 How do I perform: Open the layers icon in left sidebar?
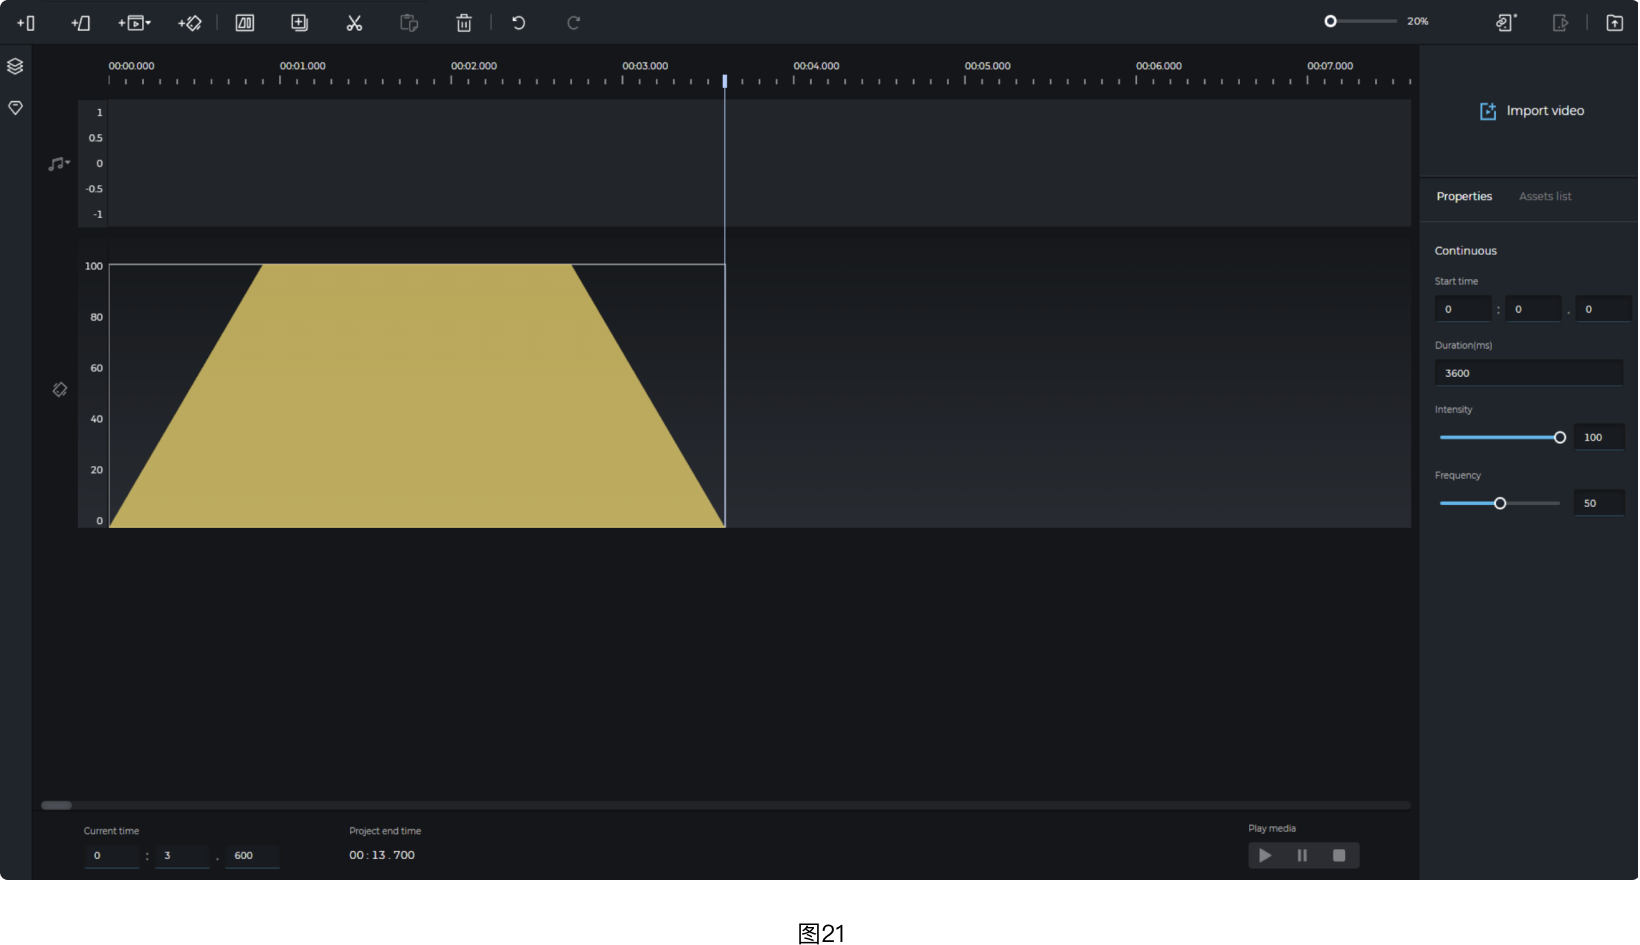coord(15,67)
